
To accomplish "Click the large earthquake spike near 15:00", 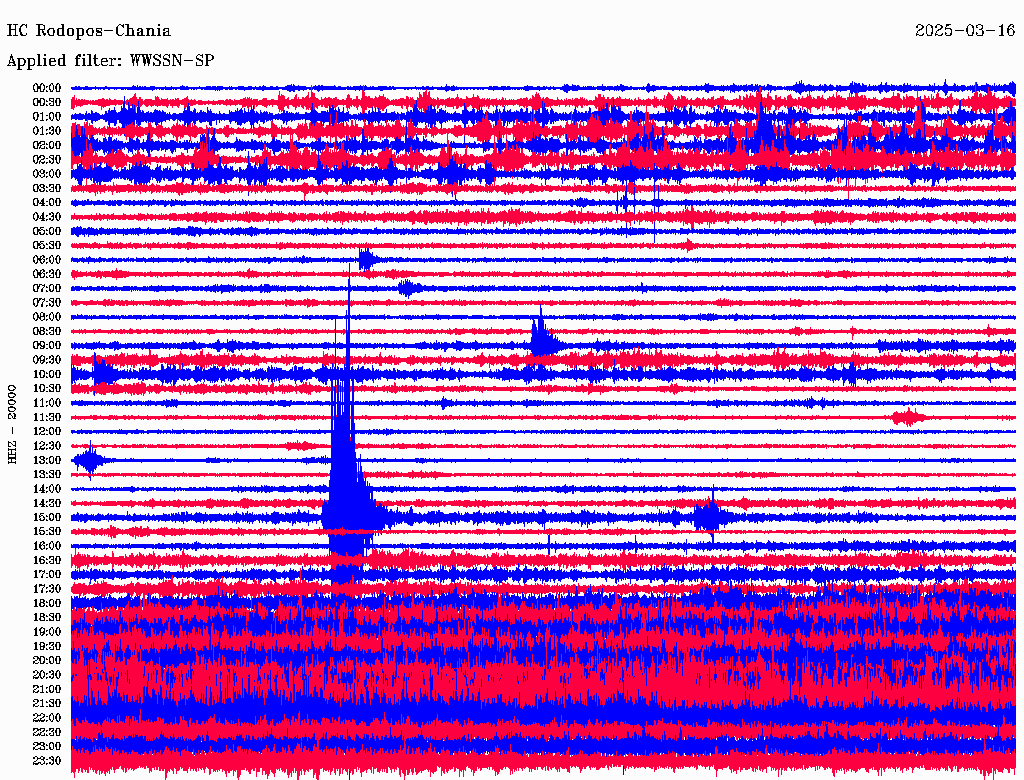I will [x=346, y=480].
